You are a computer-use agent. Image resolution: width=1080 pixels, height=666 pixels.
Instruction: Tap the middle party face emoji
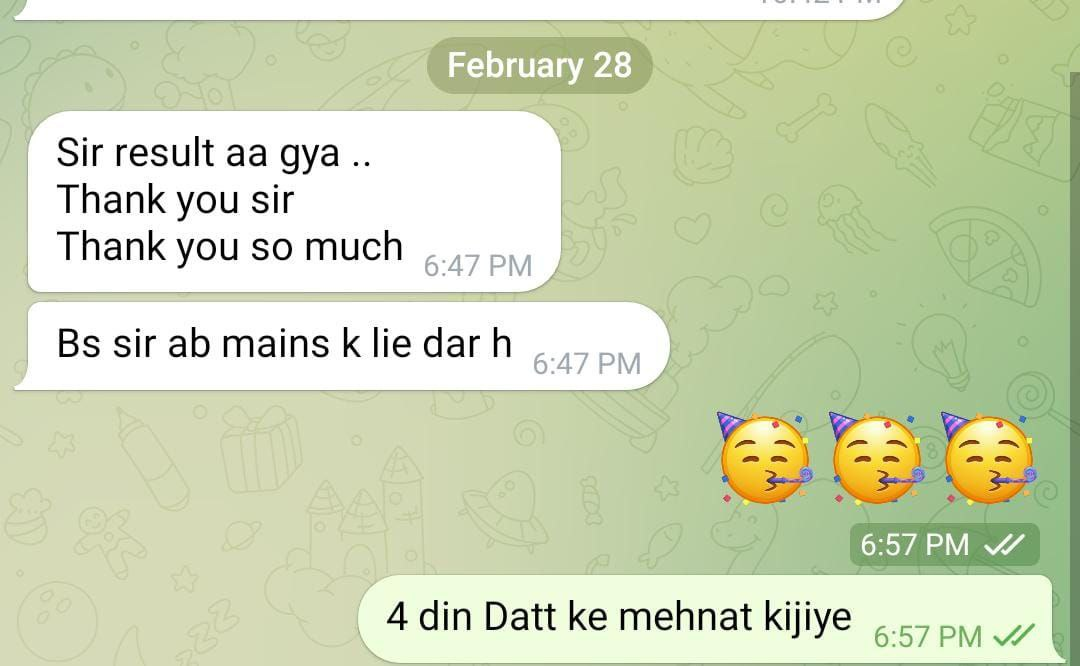876,458
